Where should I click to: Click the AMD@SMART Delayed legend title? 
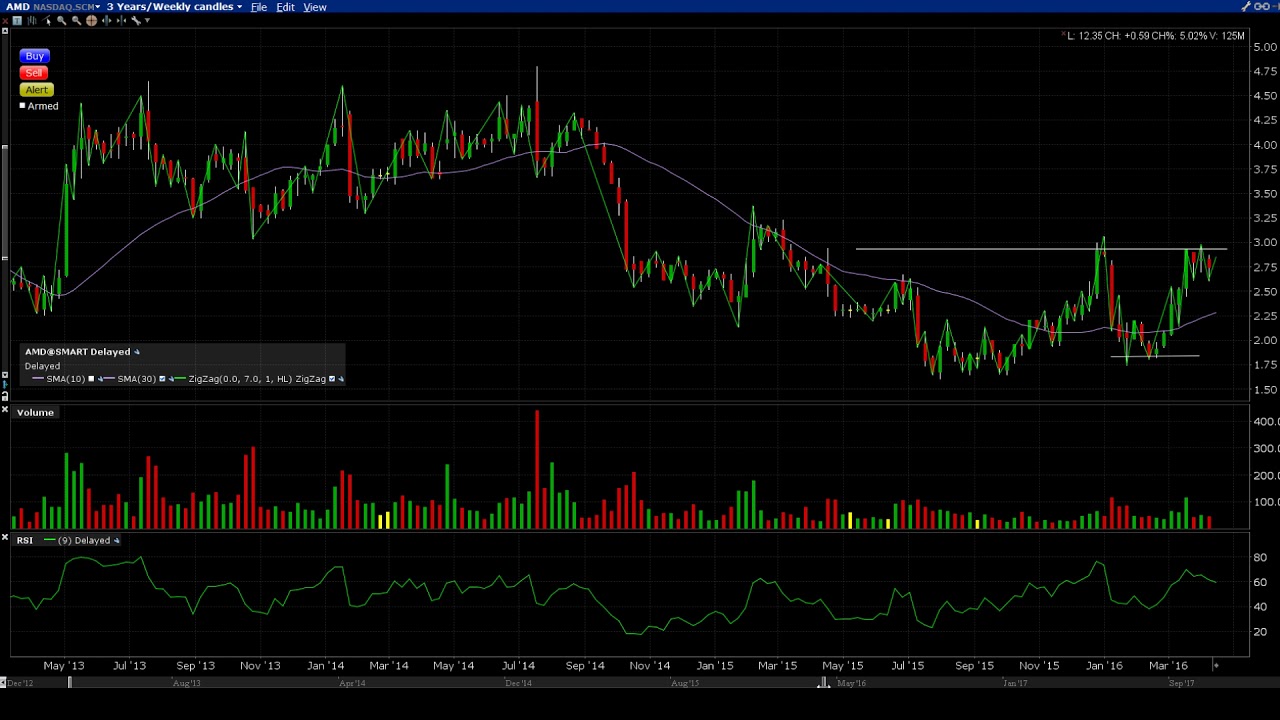tap(78, 352)
